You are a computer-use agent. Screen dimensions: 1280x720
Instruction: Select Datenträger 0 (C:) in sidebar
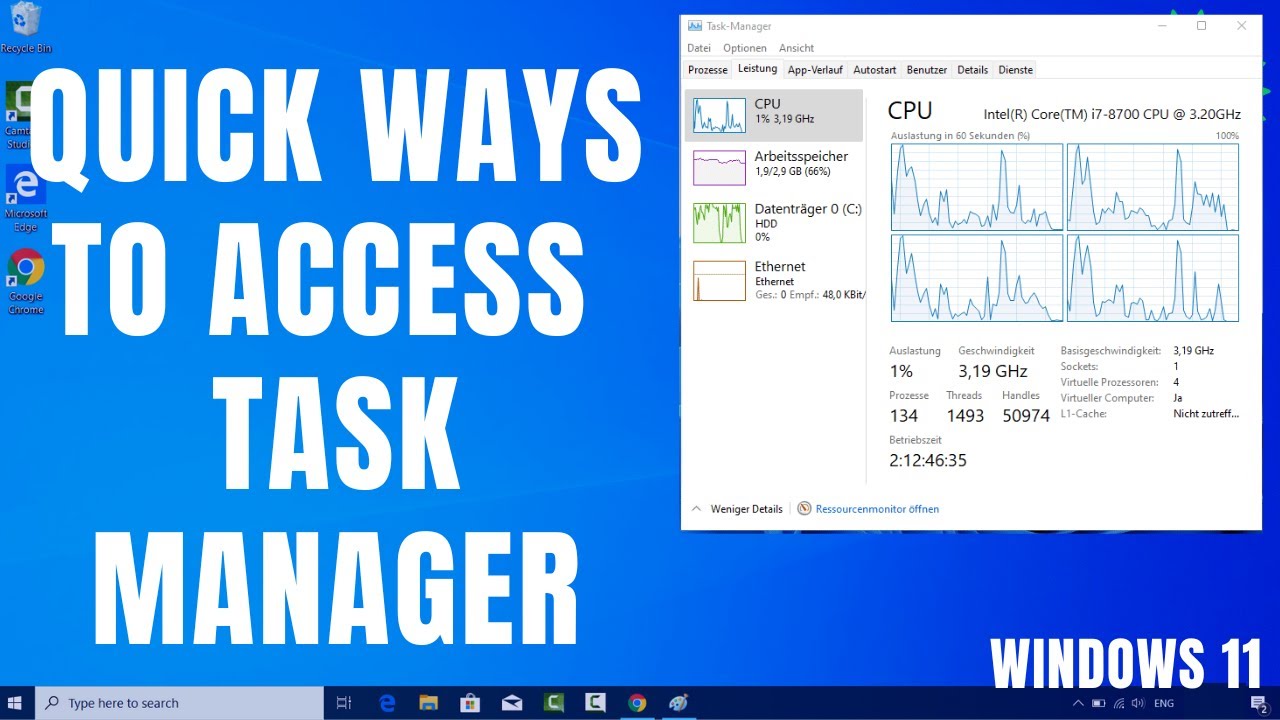774,222
